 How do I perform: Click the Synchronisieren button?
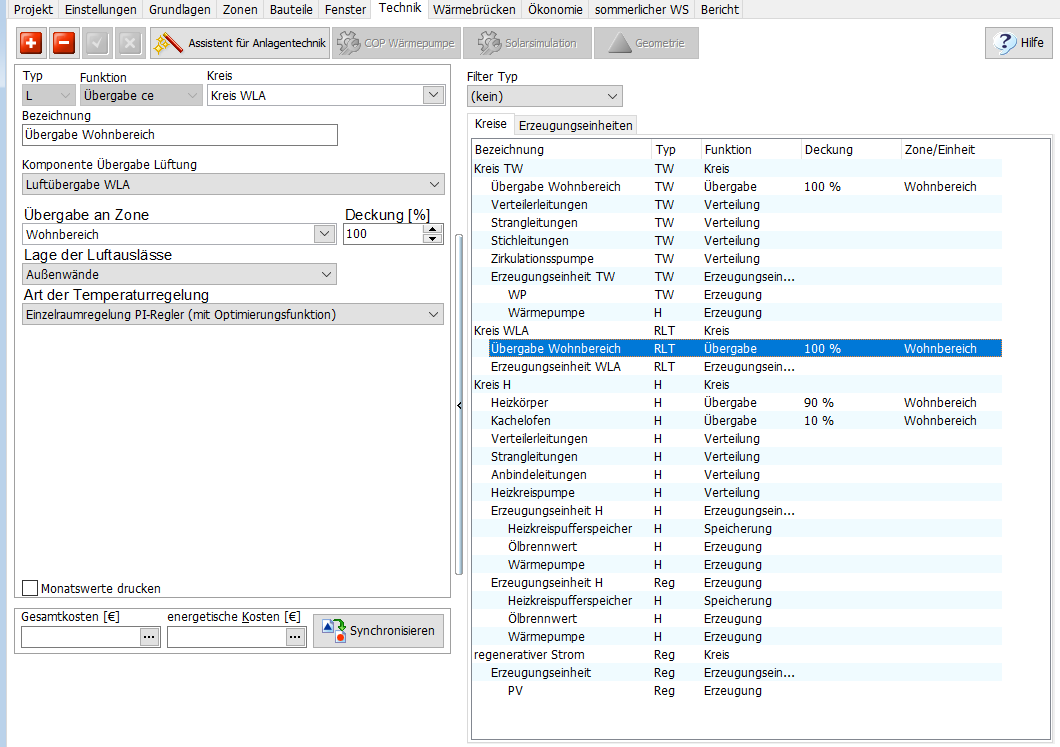click(x=379, y=631)
